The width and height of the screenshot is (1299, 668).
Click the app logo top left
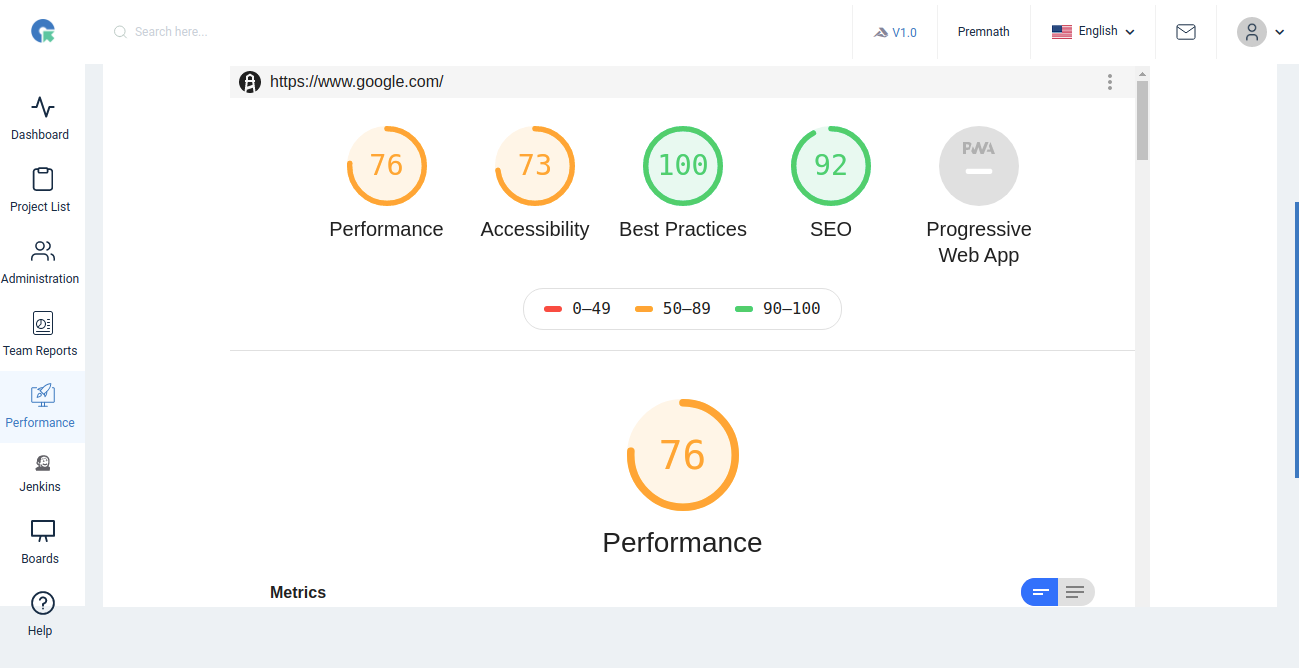41,30
